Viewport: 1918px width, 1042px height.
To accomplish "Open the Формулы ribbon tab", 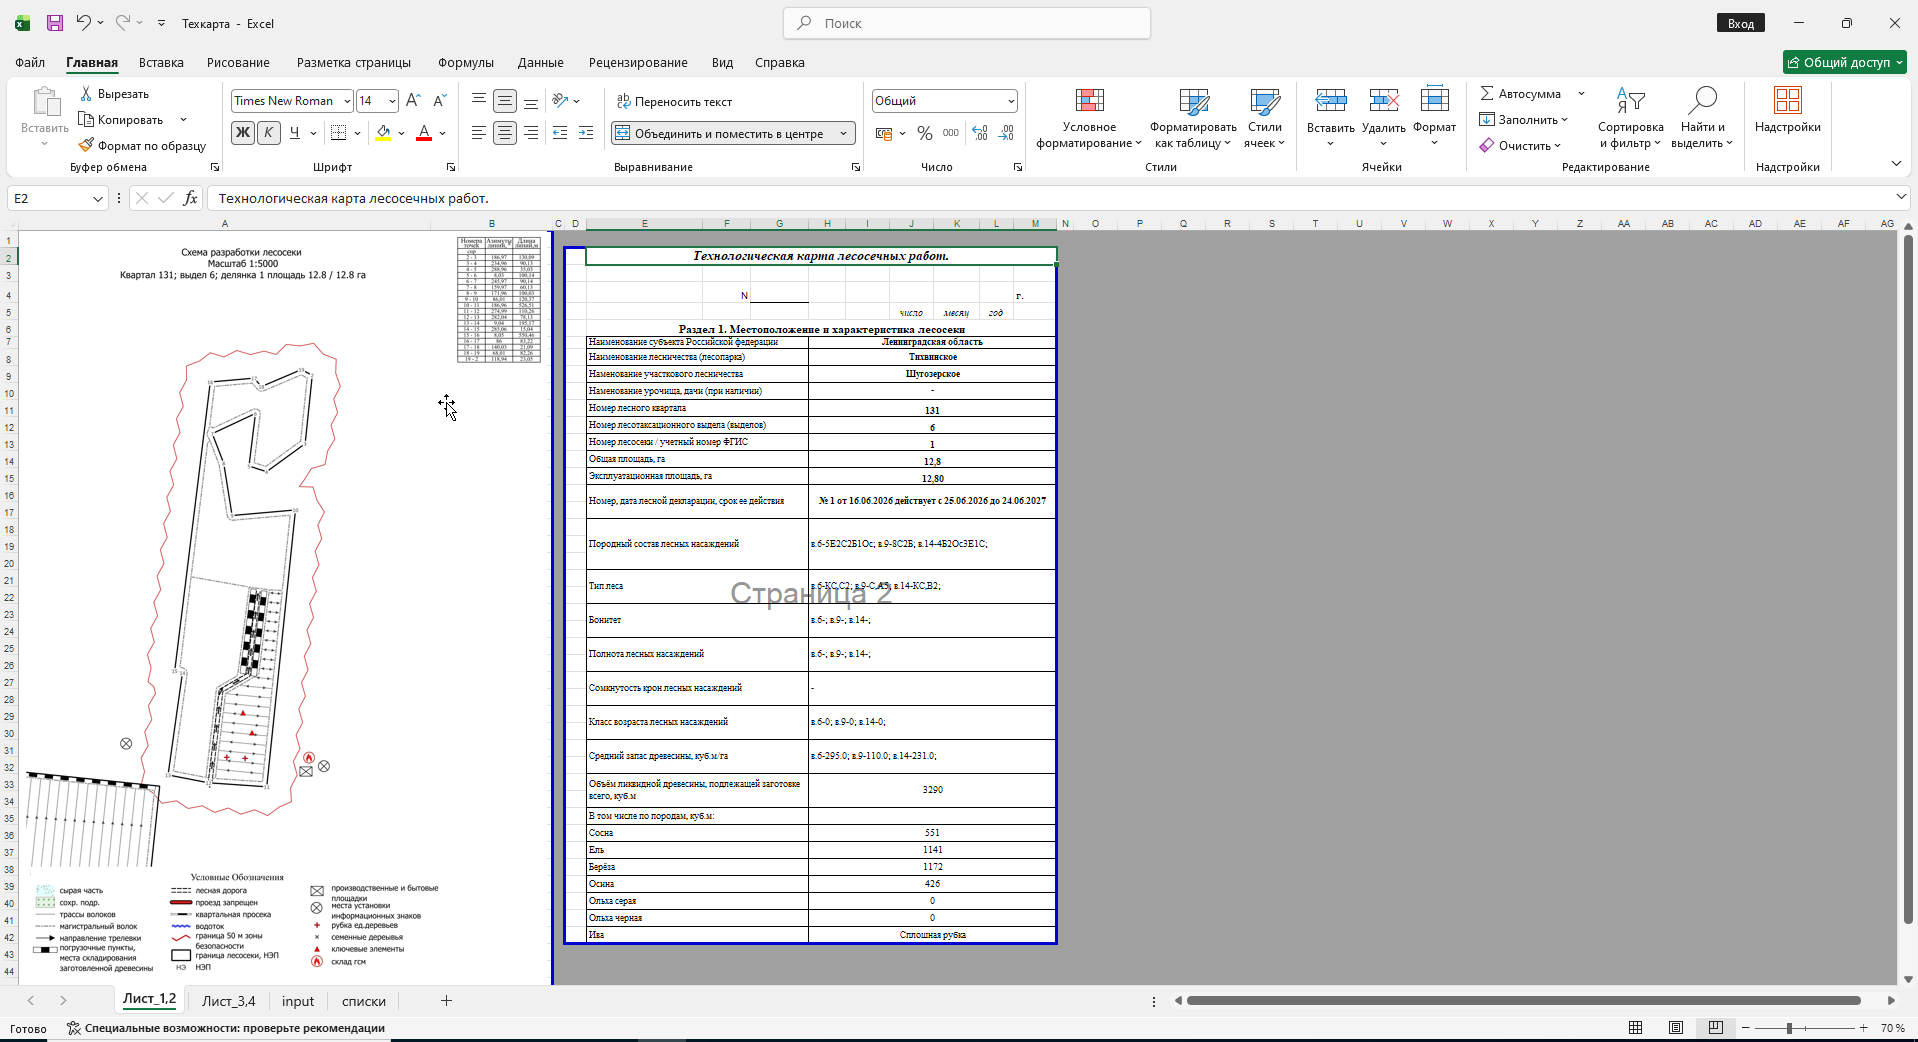I will pos(466,63).
